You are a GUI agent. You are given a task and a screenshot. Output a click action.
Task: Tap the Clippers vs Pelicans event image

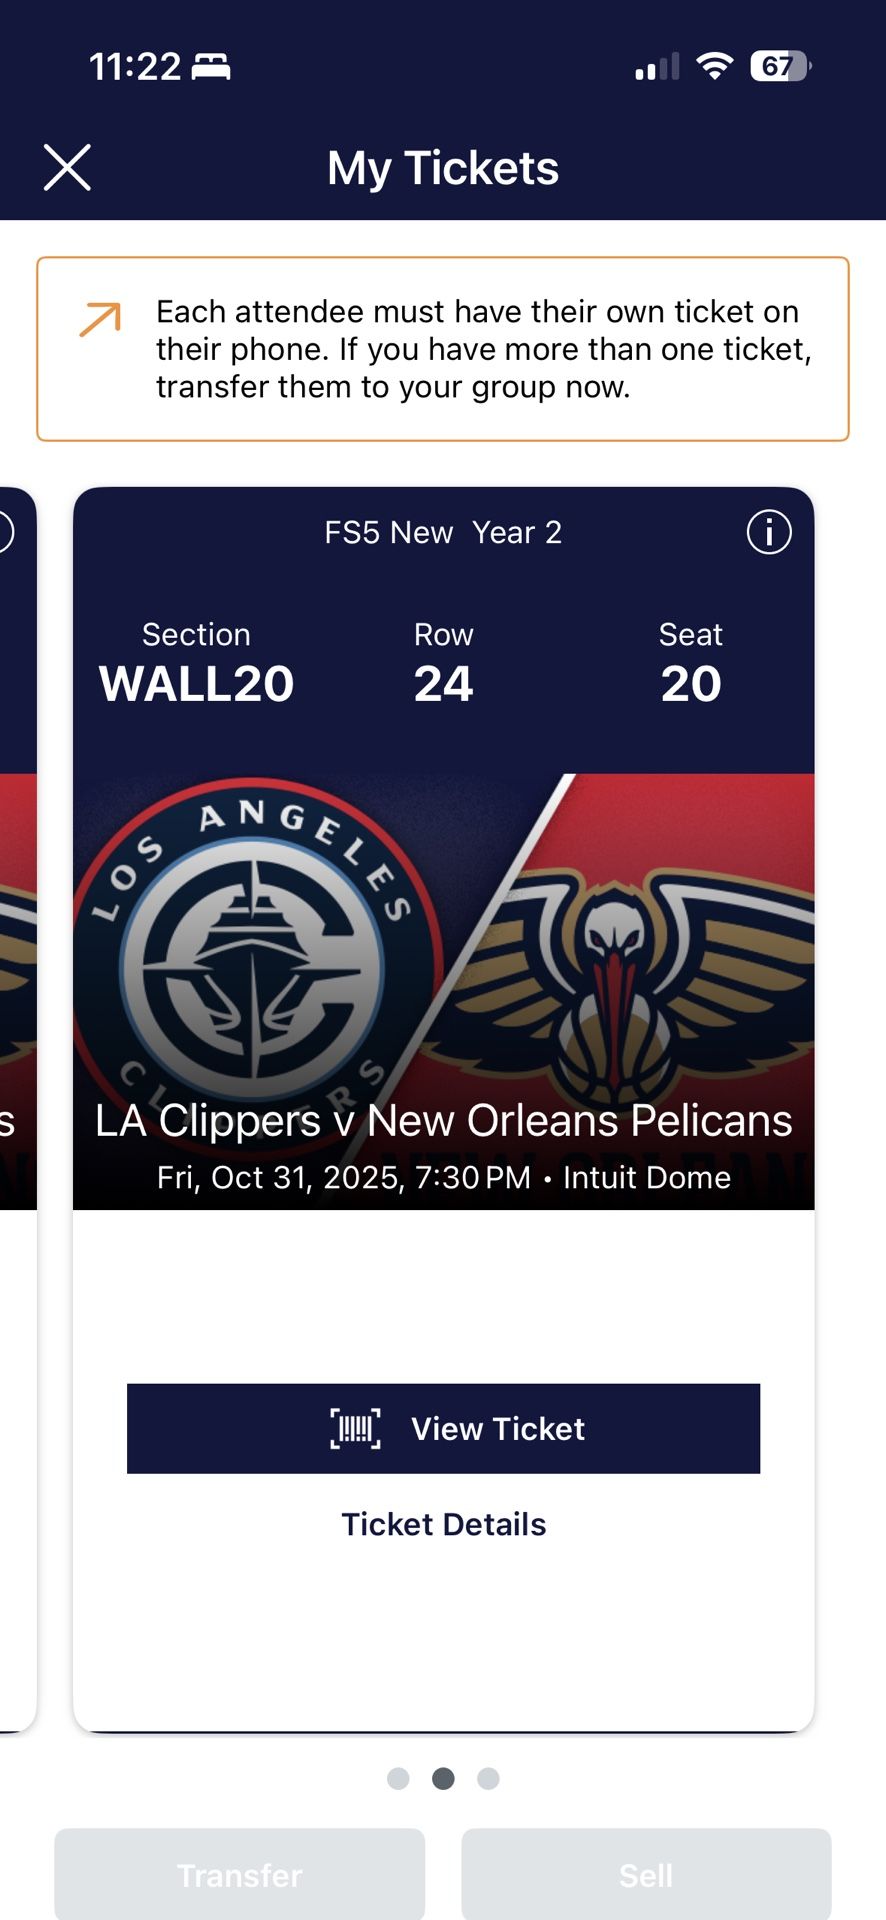pyautogui.click(x=443, y=960)
